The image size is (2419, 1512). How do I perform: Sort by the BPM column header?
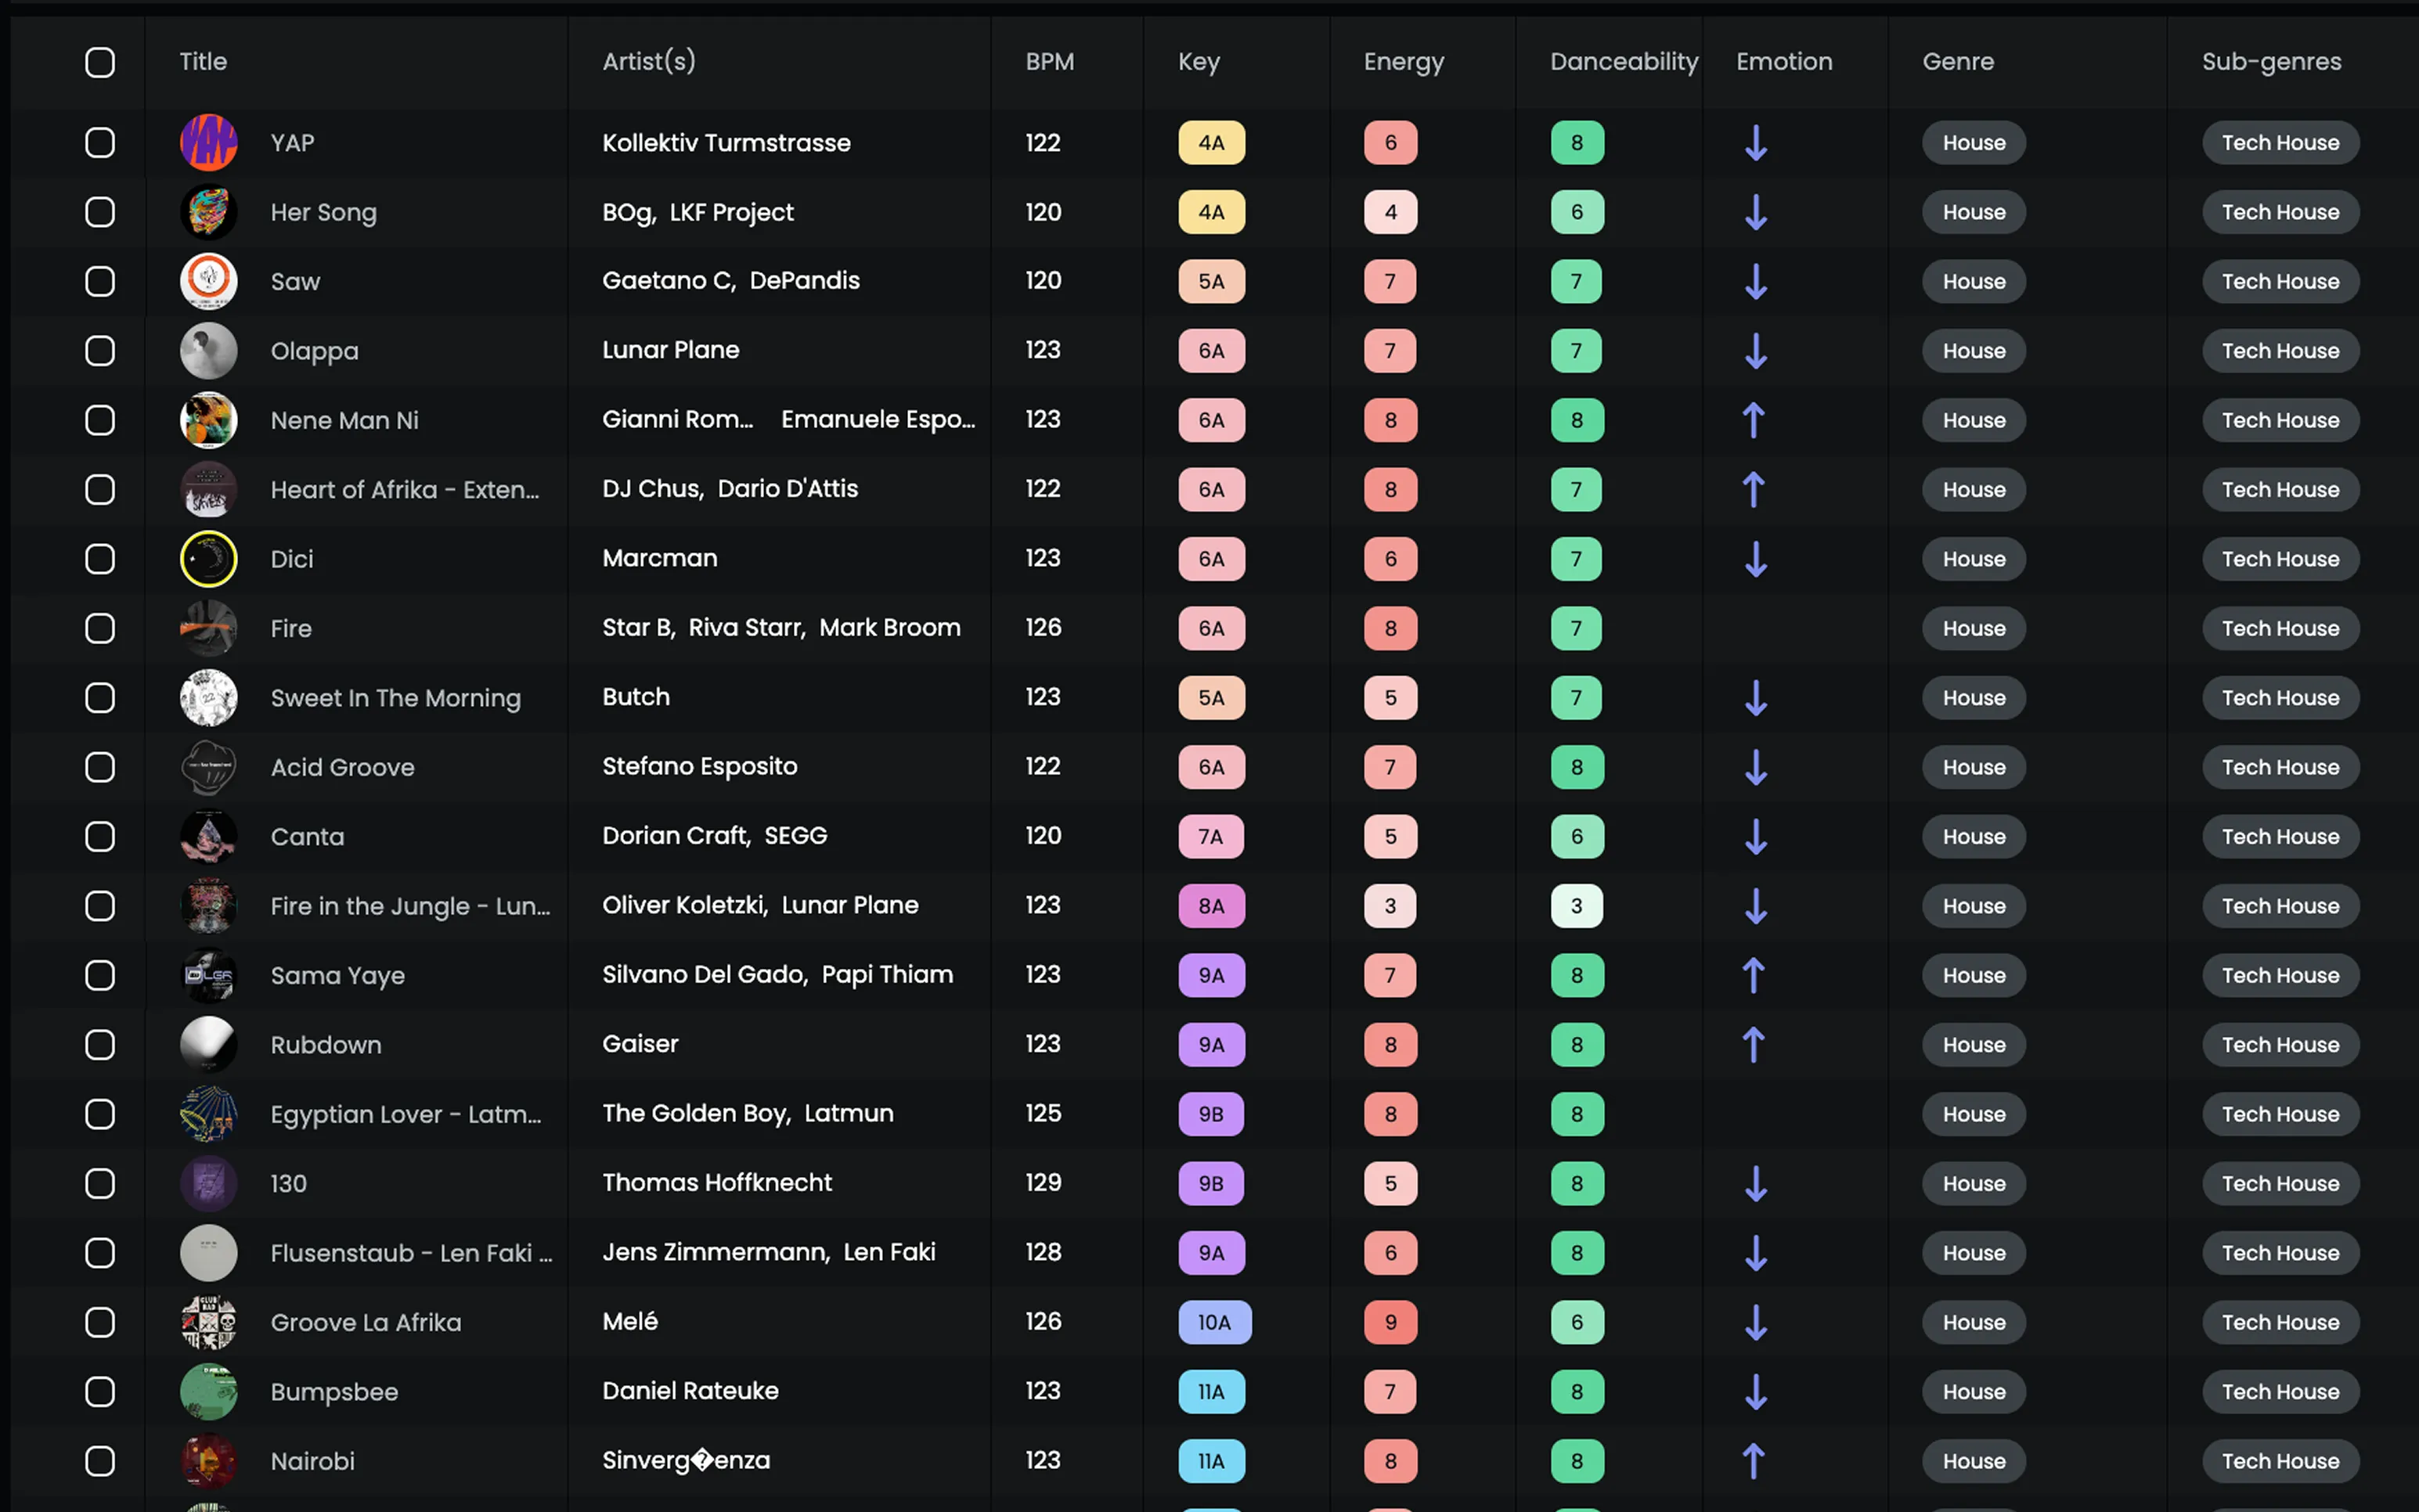pos(1049,62)
